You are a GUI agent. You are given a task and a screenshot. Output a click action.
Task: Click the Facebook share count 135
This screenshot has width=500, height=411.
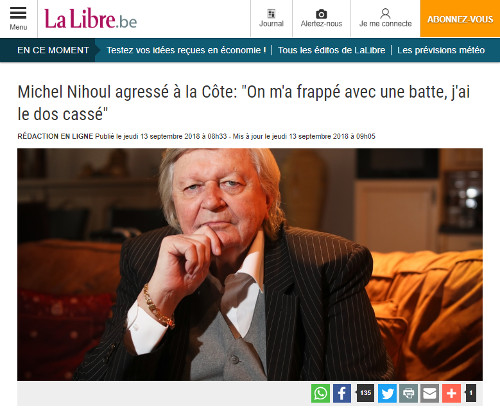[365, 393]
